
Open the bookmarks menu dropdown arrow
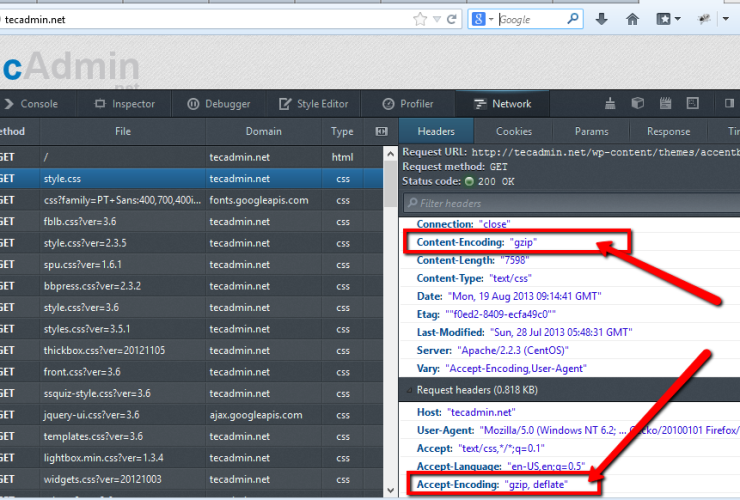pos(677,19)
